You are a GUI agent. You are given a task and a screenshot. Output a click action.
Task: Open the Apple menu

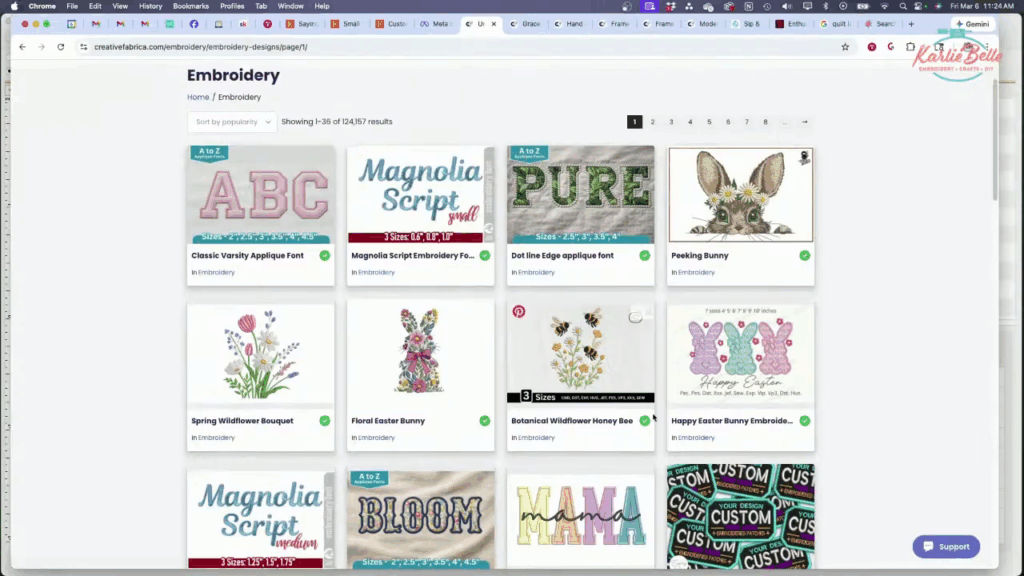click(14, 6)
